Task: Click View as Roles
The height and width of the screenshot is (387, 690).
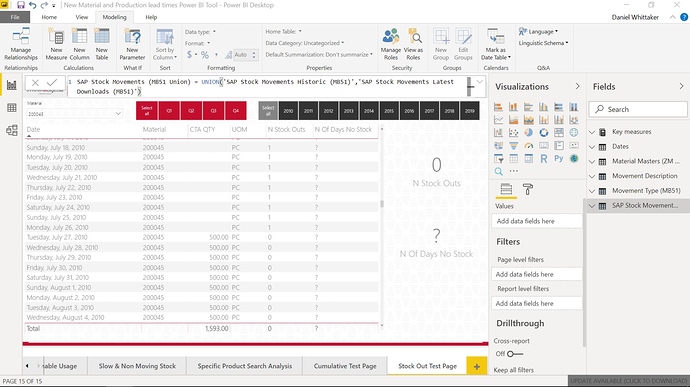Action: pos(413,44)
